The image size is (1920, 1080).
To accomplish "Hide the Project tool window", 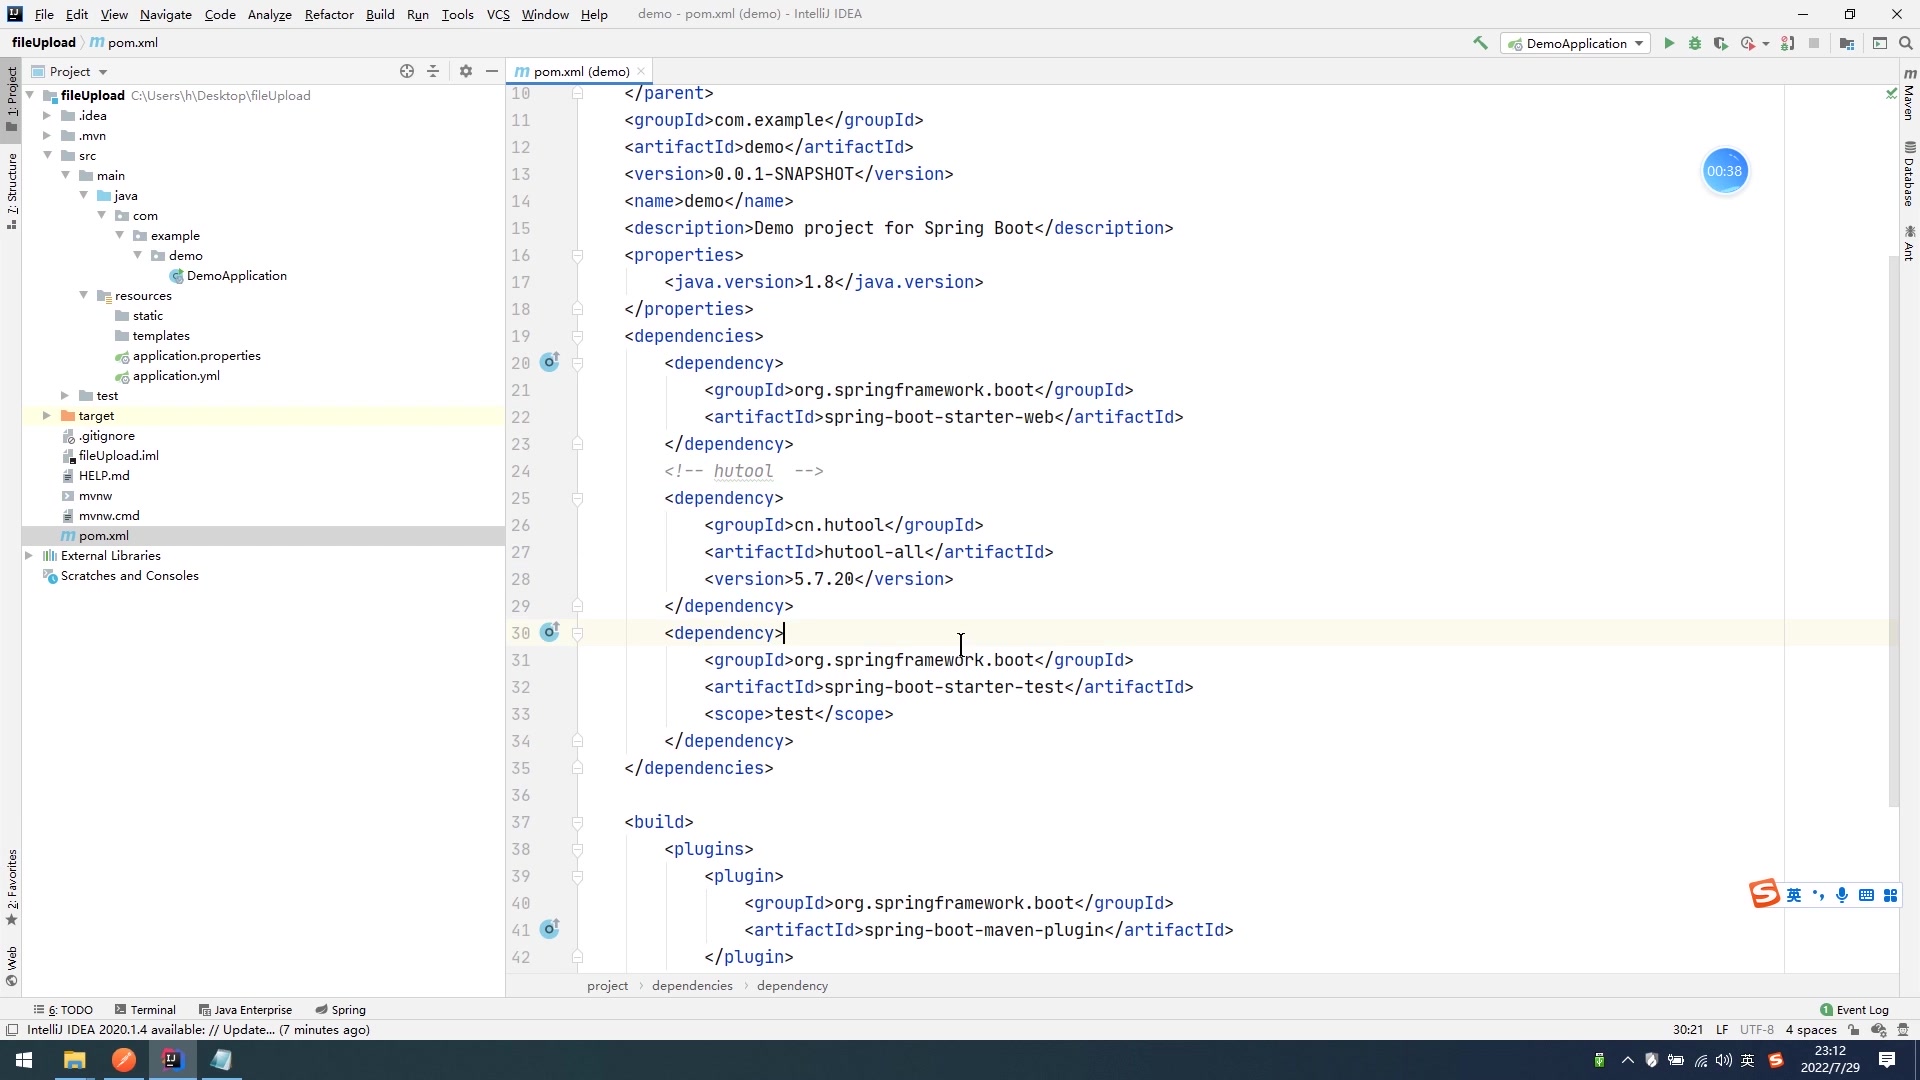I will [492, 71].
